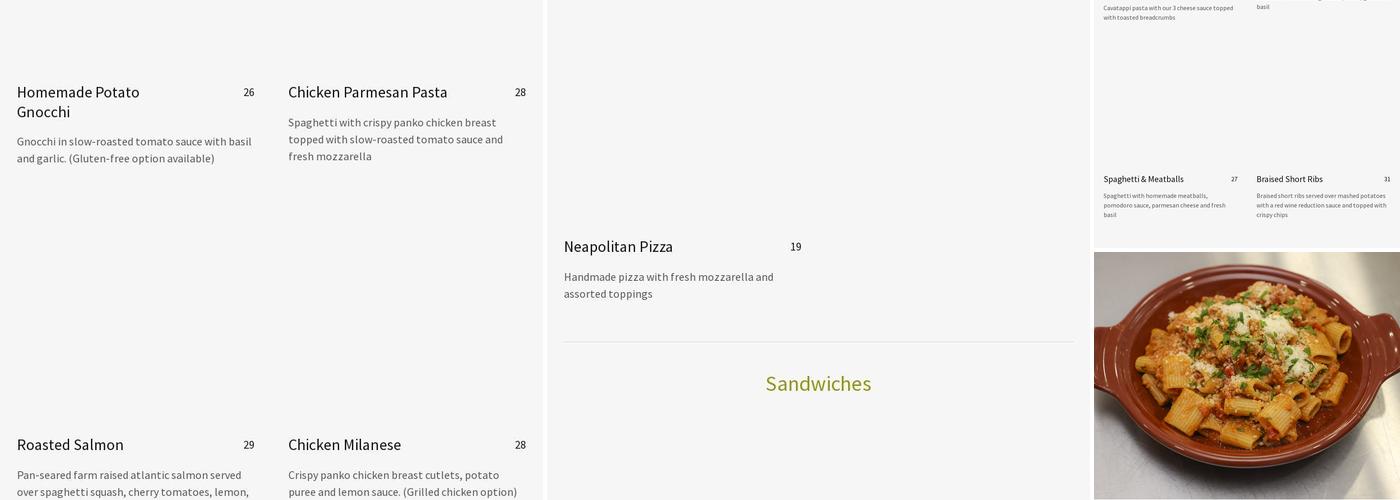The width and height of the screenshot is (1400, 500).
Task: Click the Cavatappi pasta description text
Action: pos(1168,13)
